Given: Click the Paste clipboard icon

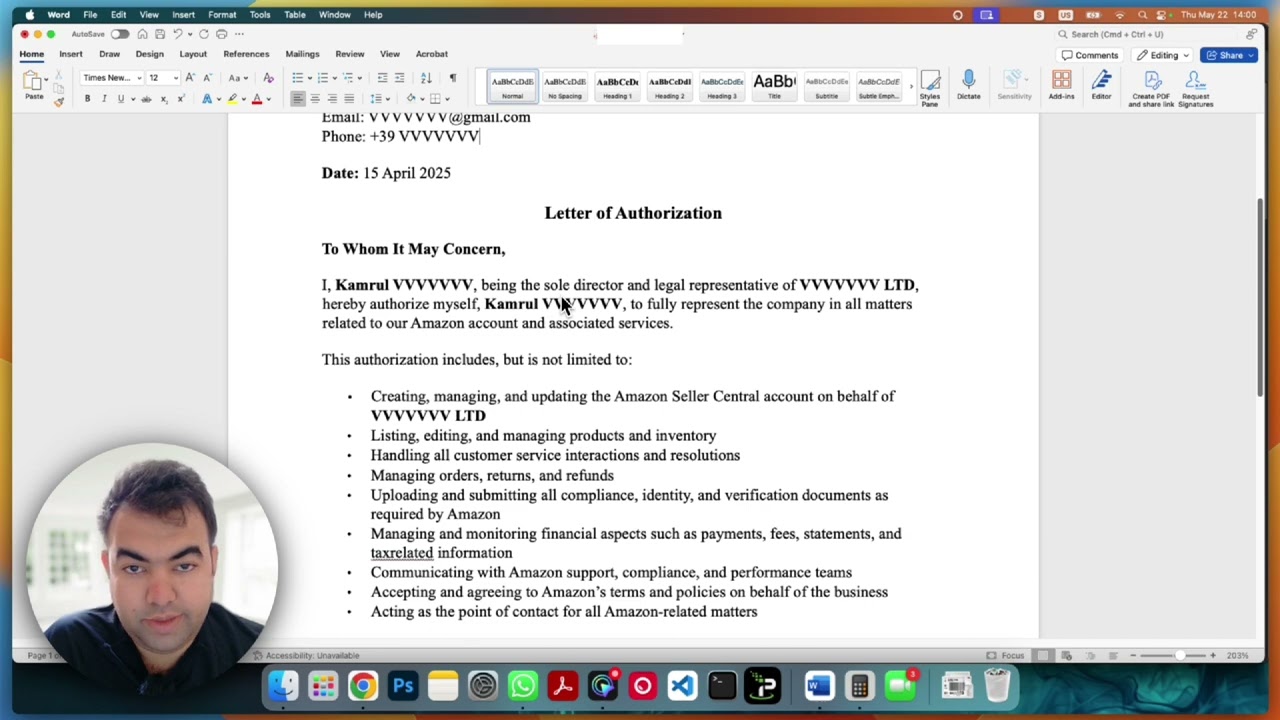Looking at the screenshot, I should click(x=33, y=82).
